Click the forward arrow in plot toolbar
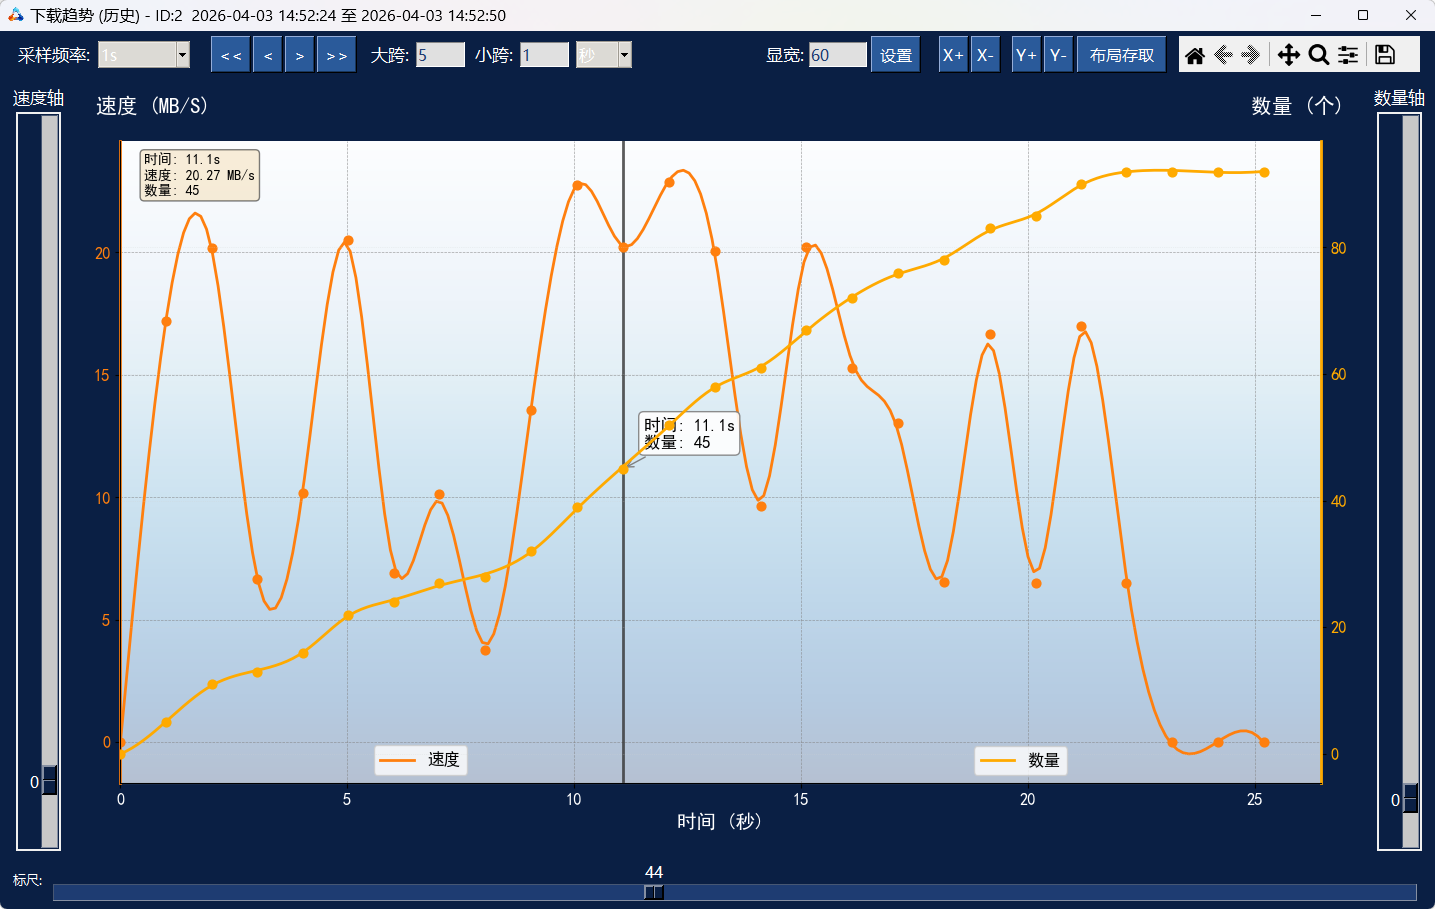The width and height of the screenshot is (1435, 909). pyautogui.click(x=1251, y=55)
